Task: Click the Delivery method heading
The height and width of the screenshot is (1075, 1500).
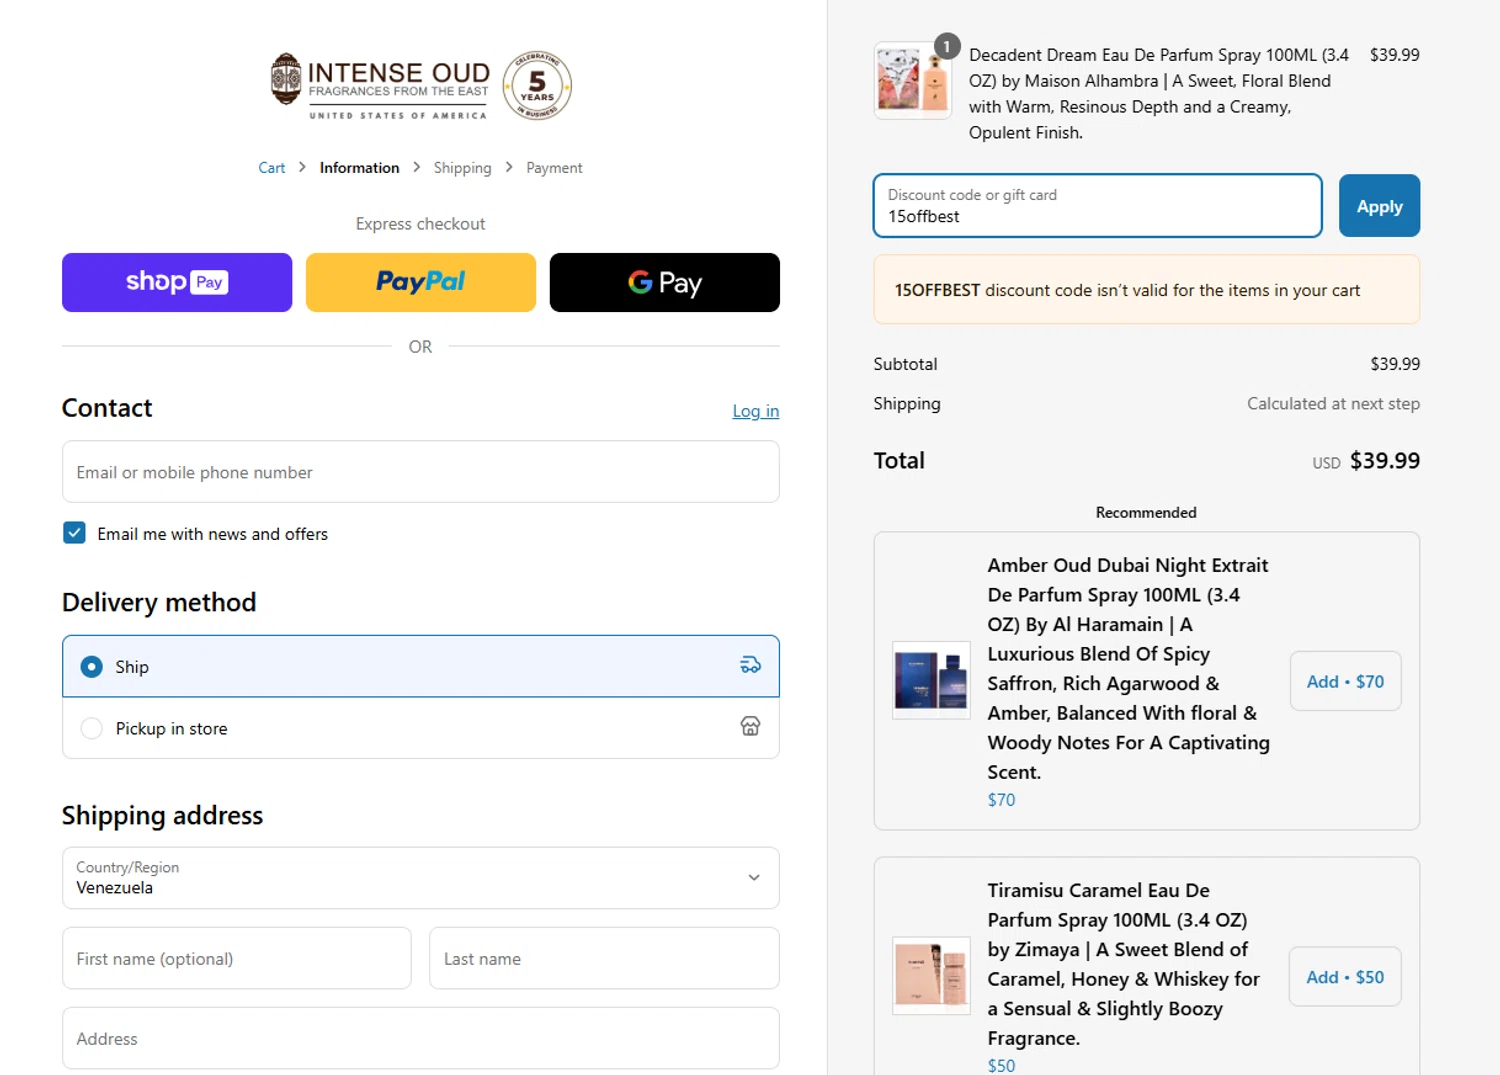Action: point(159,602)
